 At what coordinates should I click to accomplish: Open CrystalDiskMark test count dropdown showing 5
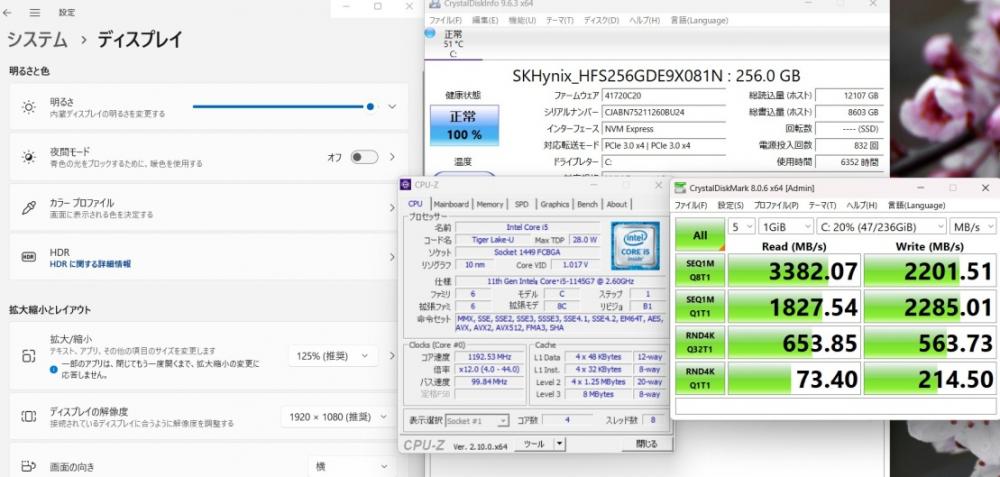(x=741, y=226)
